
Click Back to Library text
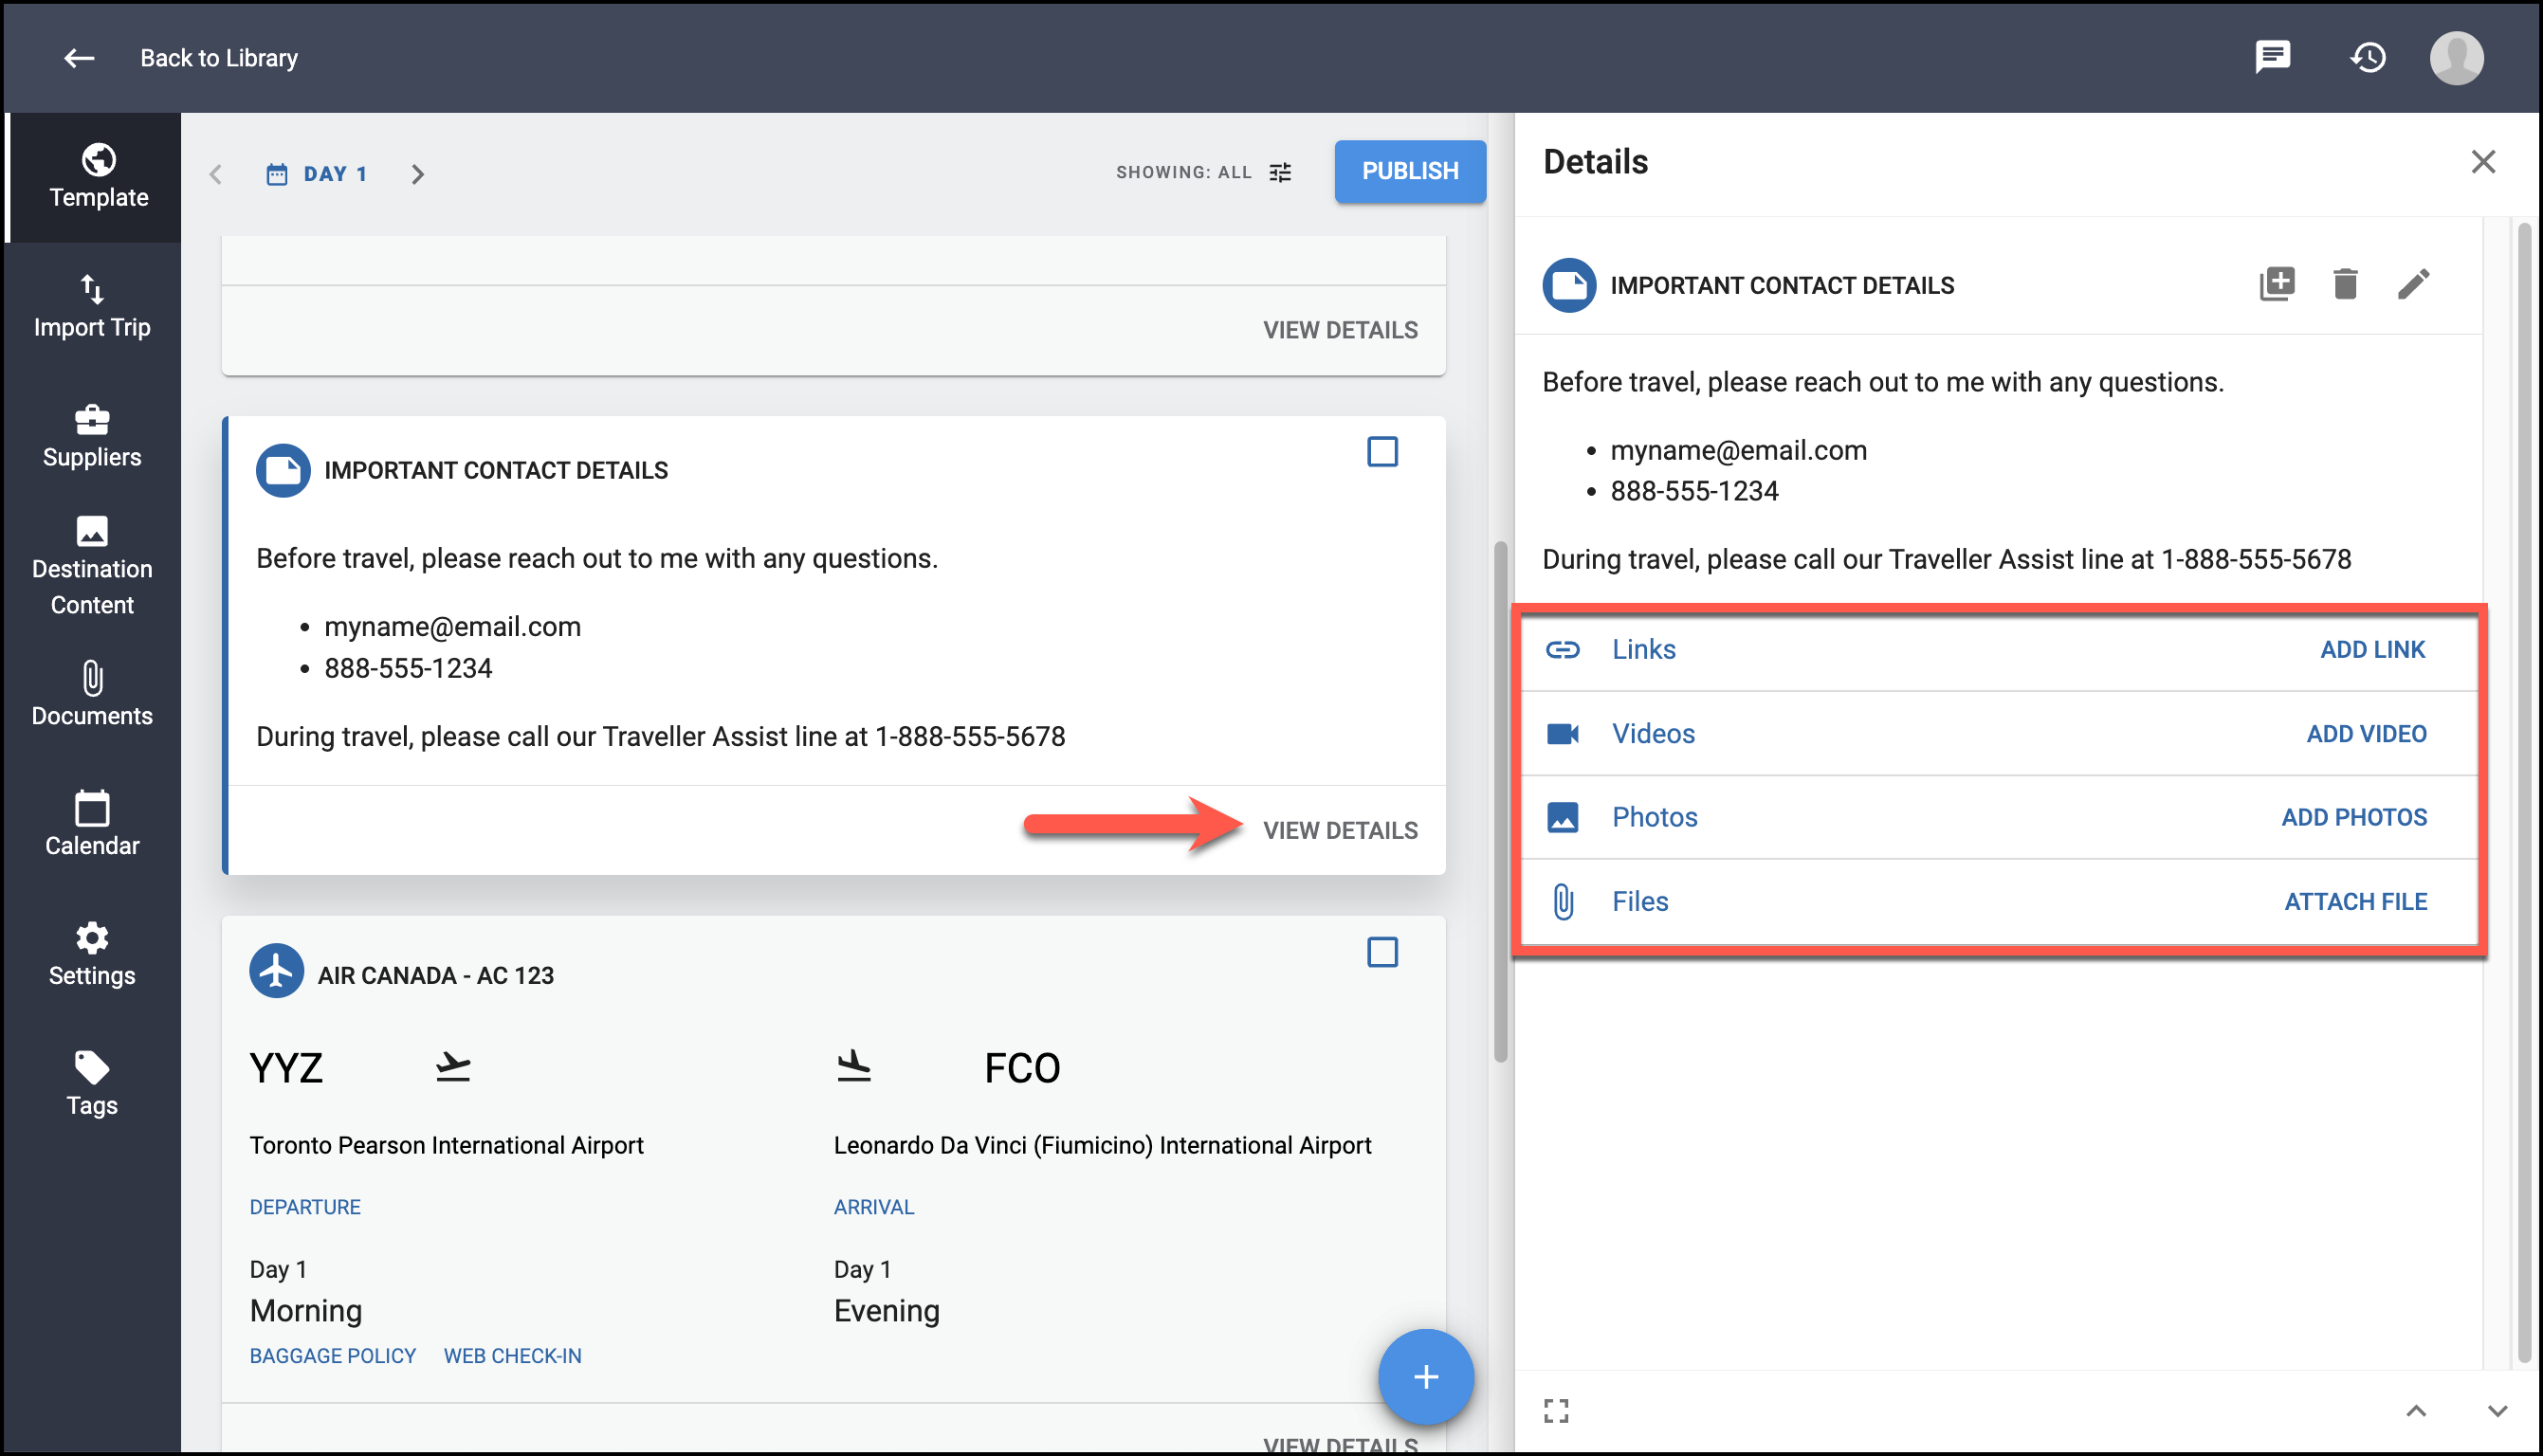coord(219,58)
